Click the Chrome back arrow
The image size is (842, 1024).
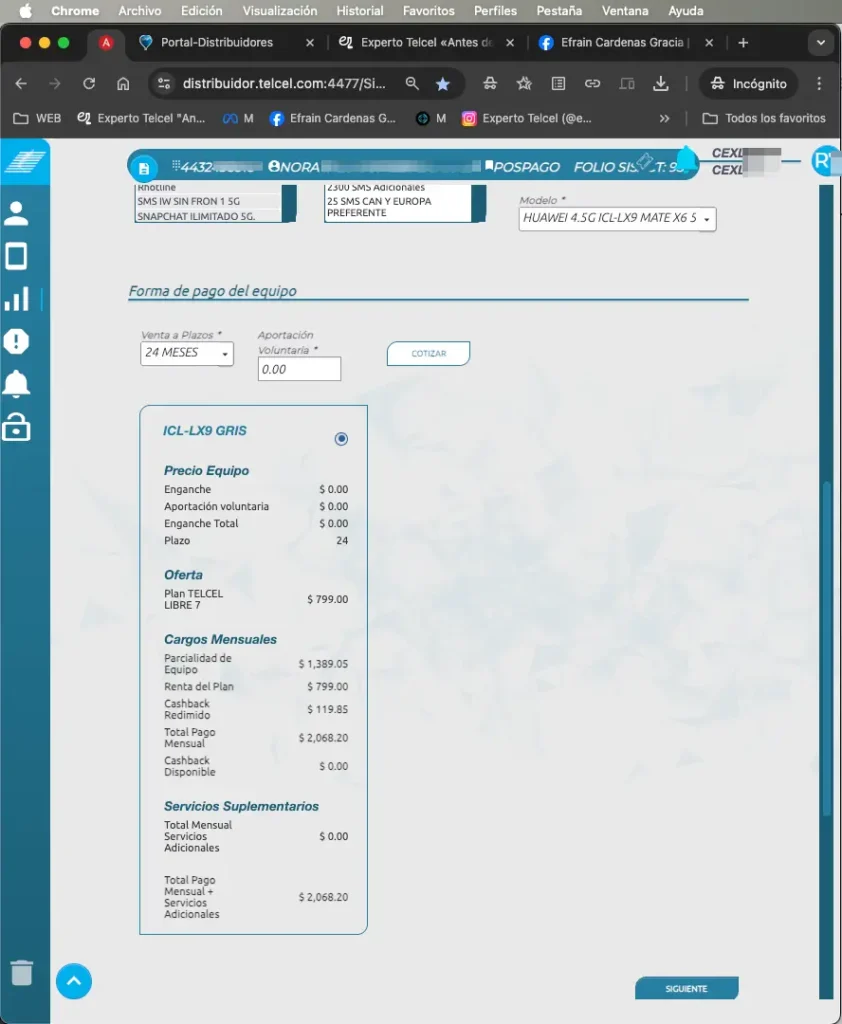click(x=21, y=84)
